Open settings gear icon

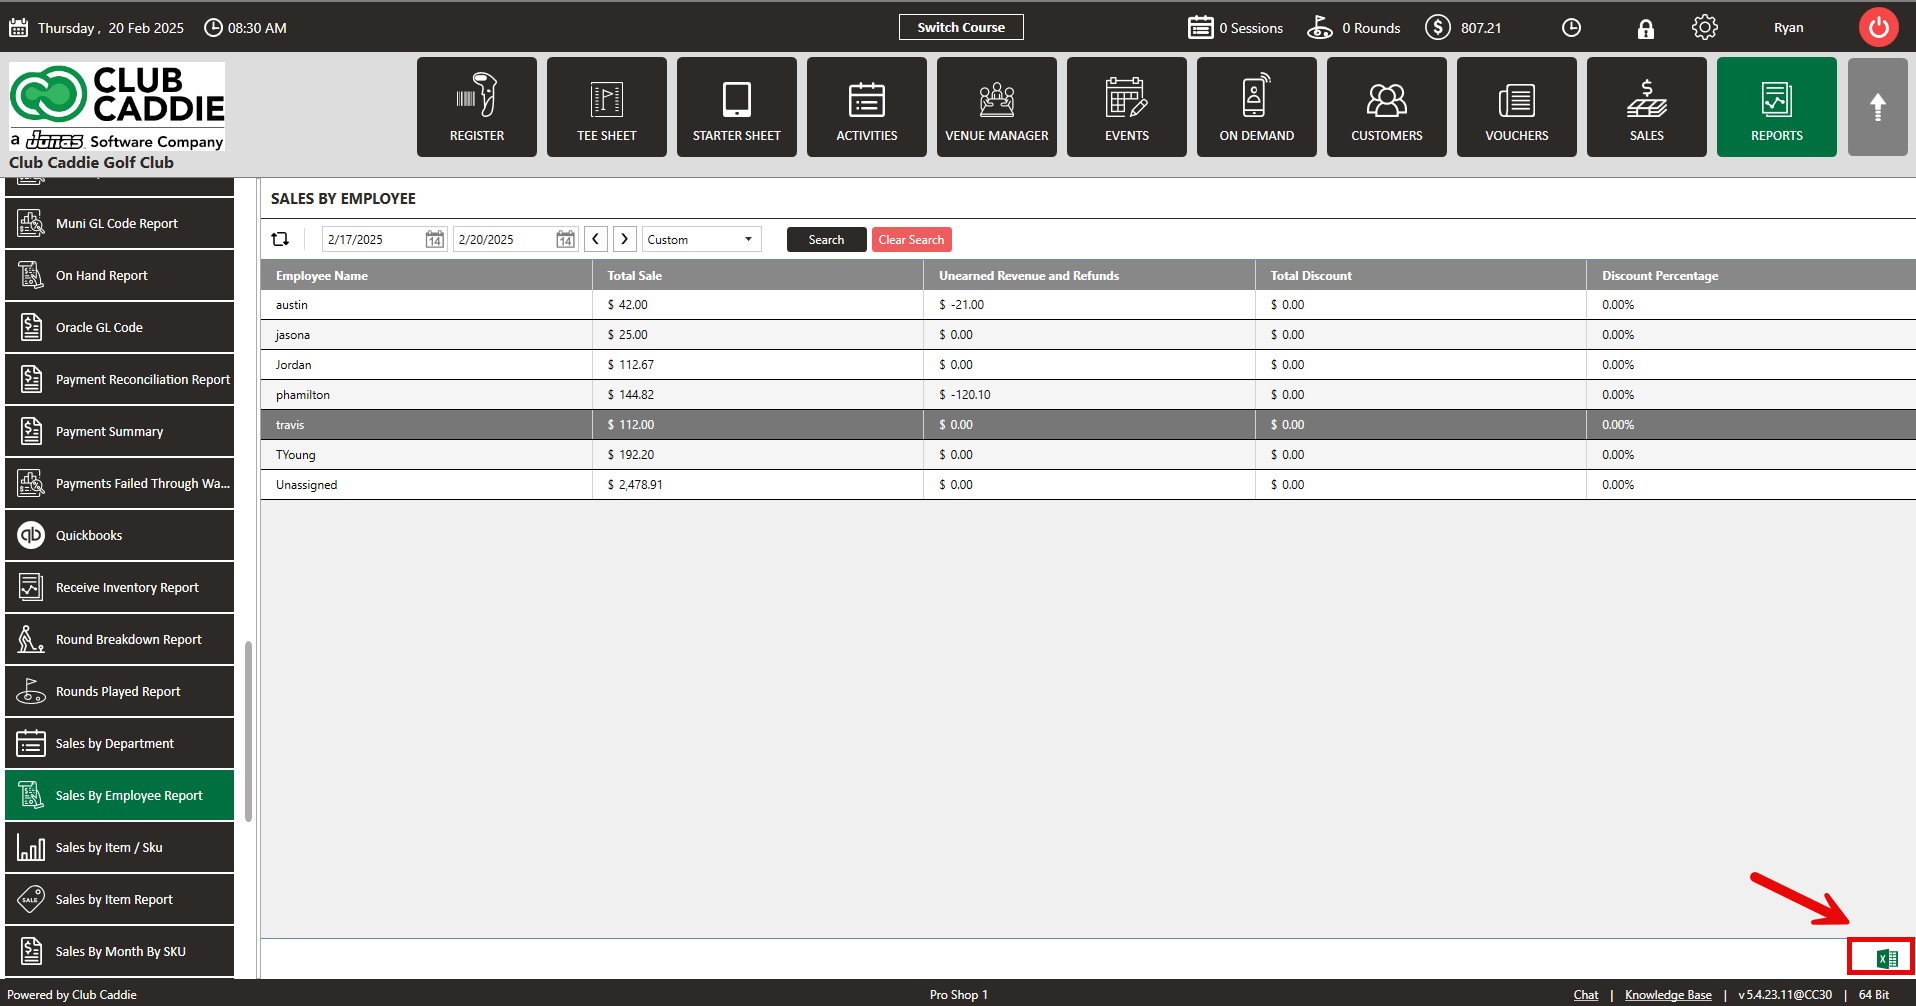pos(1705,27)
